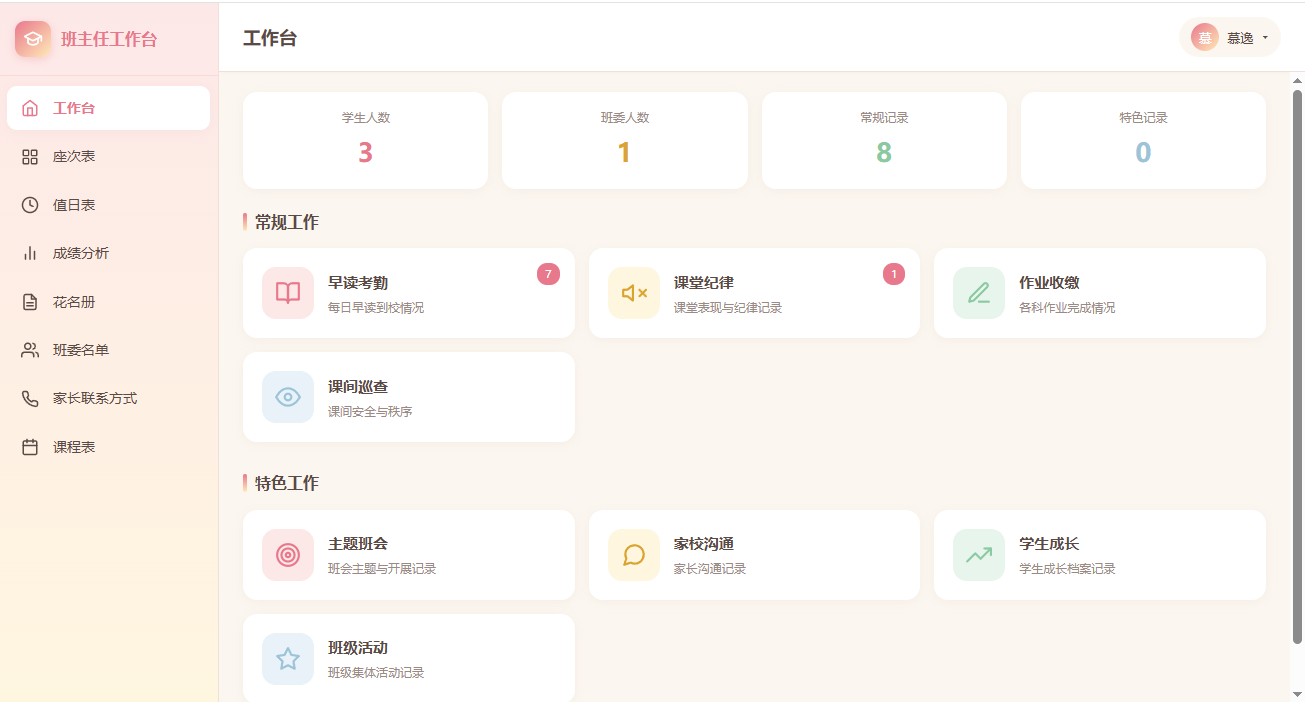Expand the 慕逸 user dropdown arrow
This screenshot has width=1305, height=702.
coord(1265,38)
